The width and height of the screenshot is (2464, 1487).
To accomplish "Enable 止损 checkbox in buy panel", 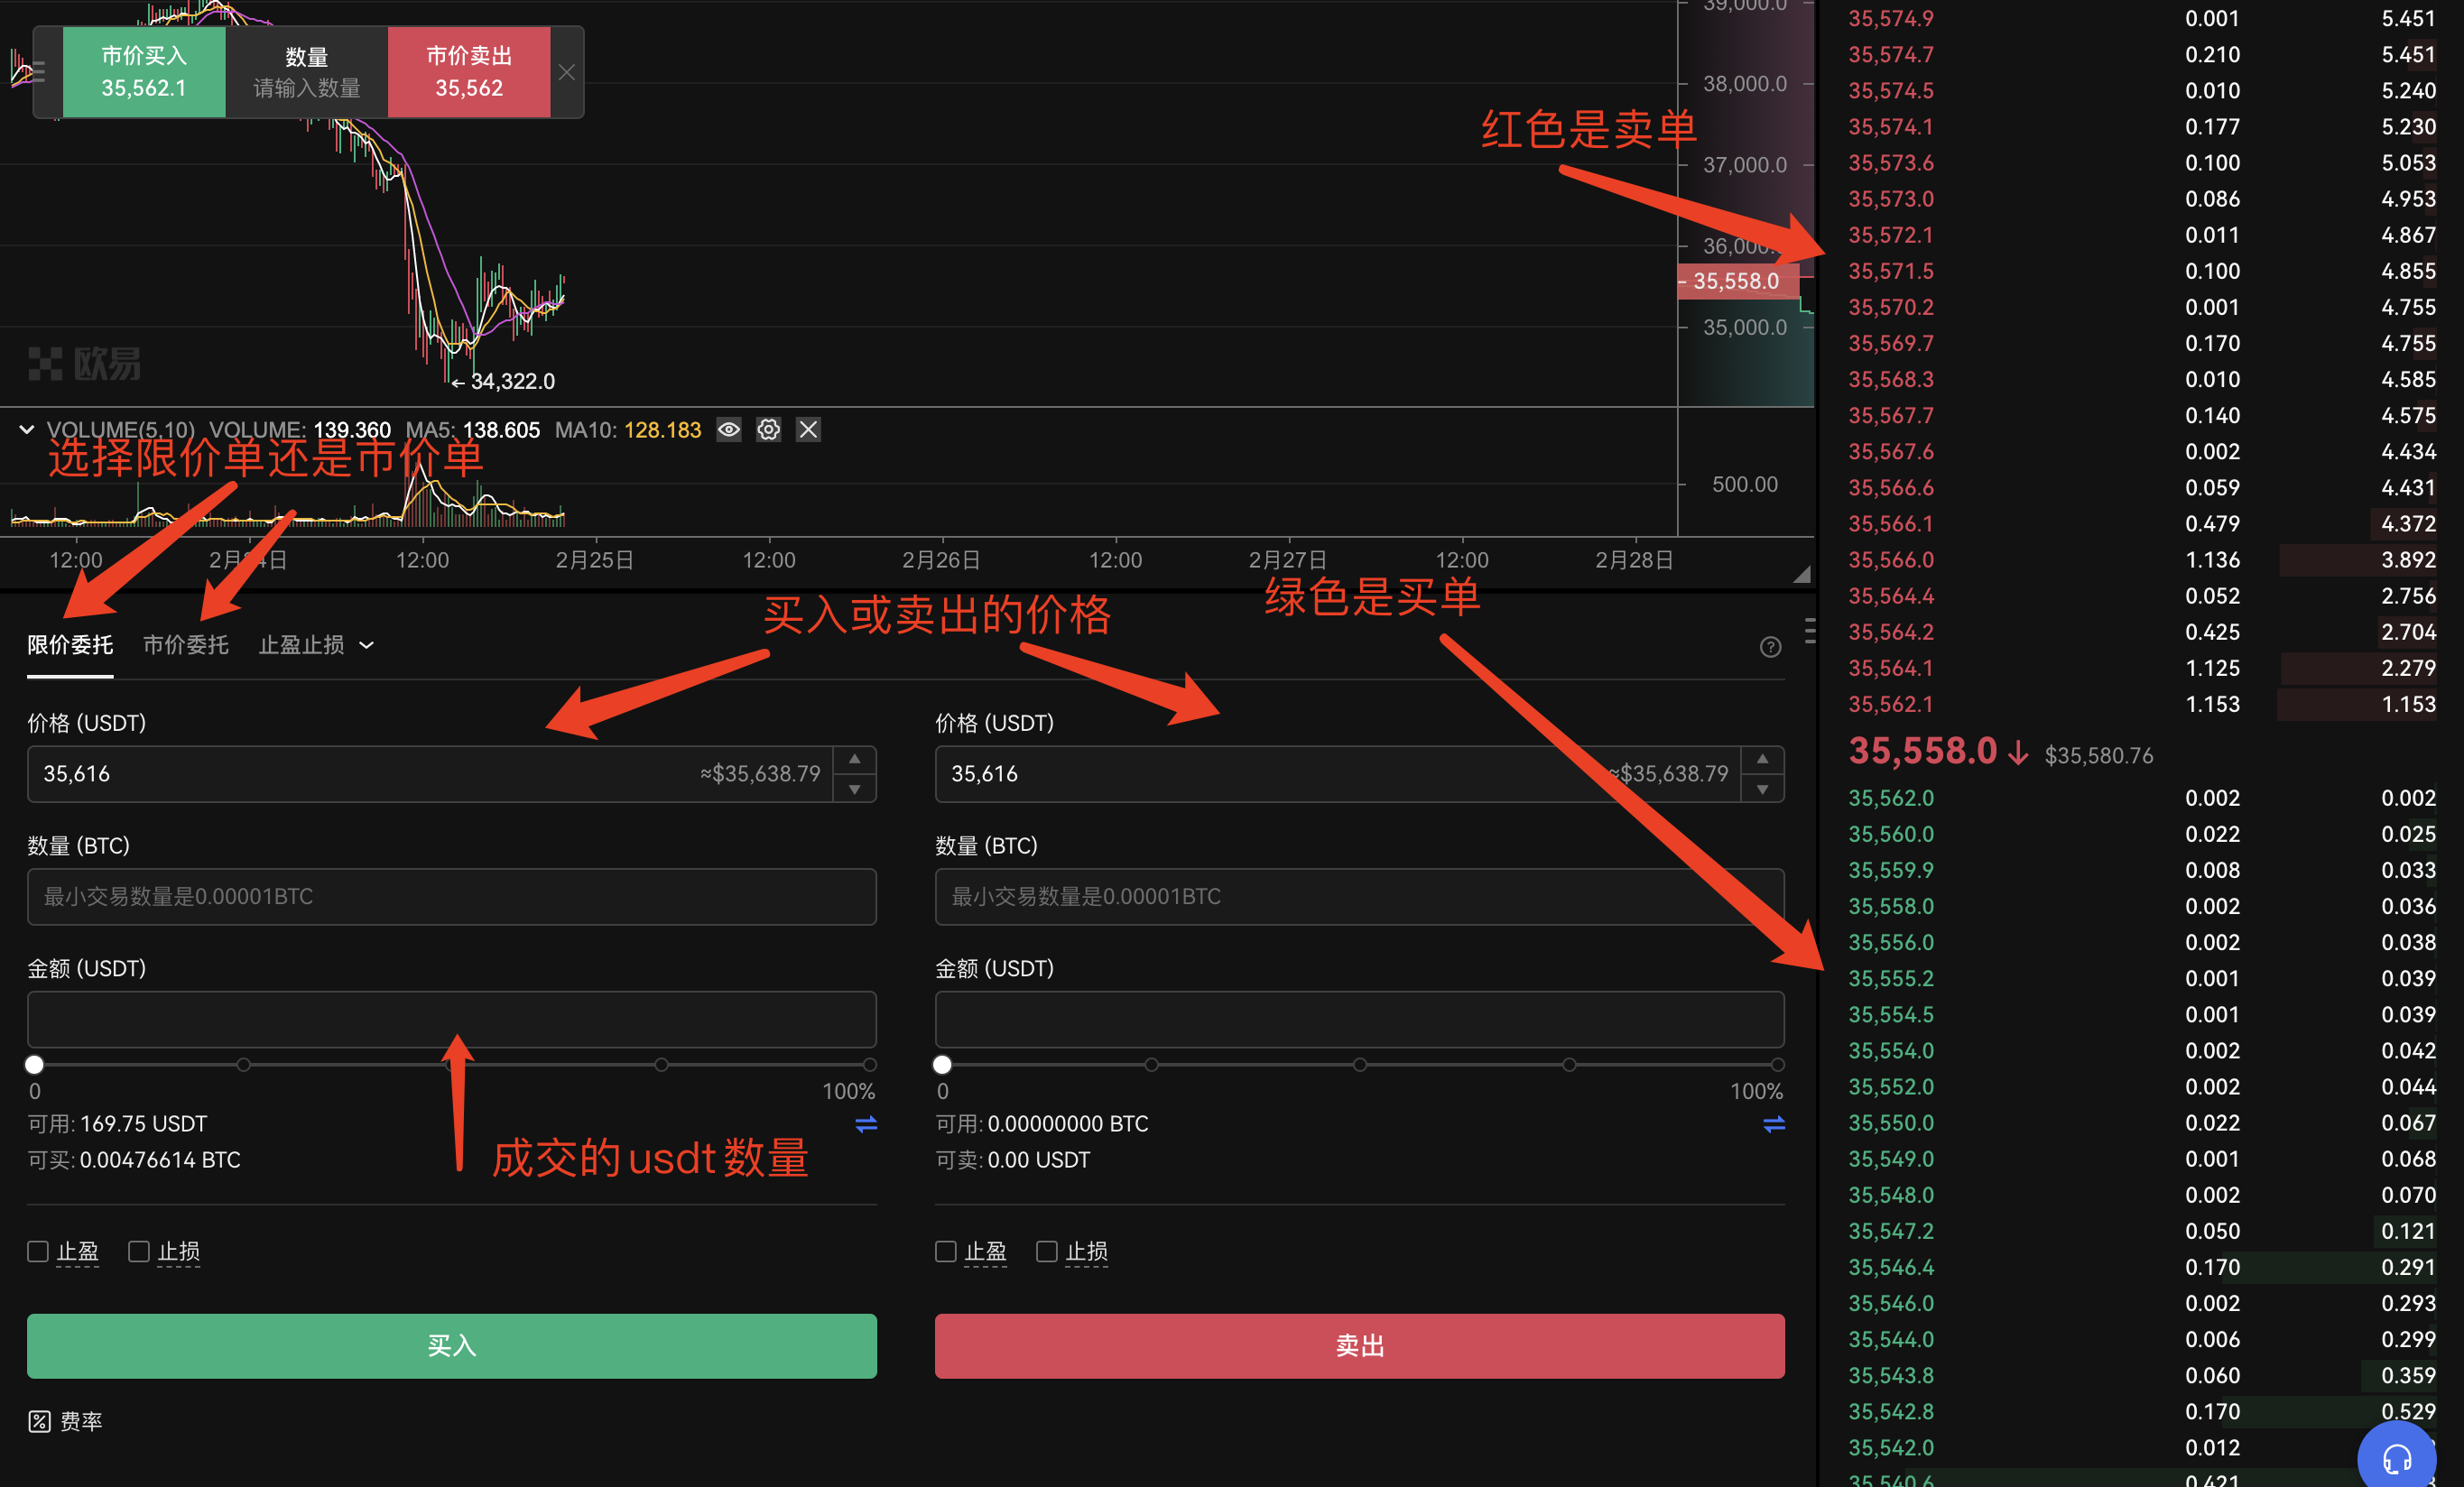I will pyautogui.click(x=139, y=1251).
